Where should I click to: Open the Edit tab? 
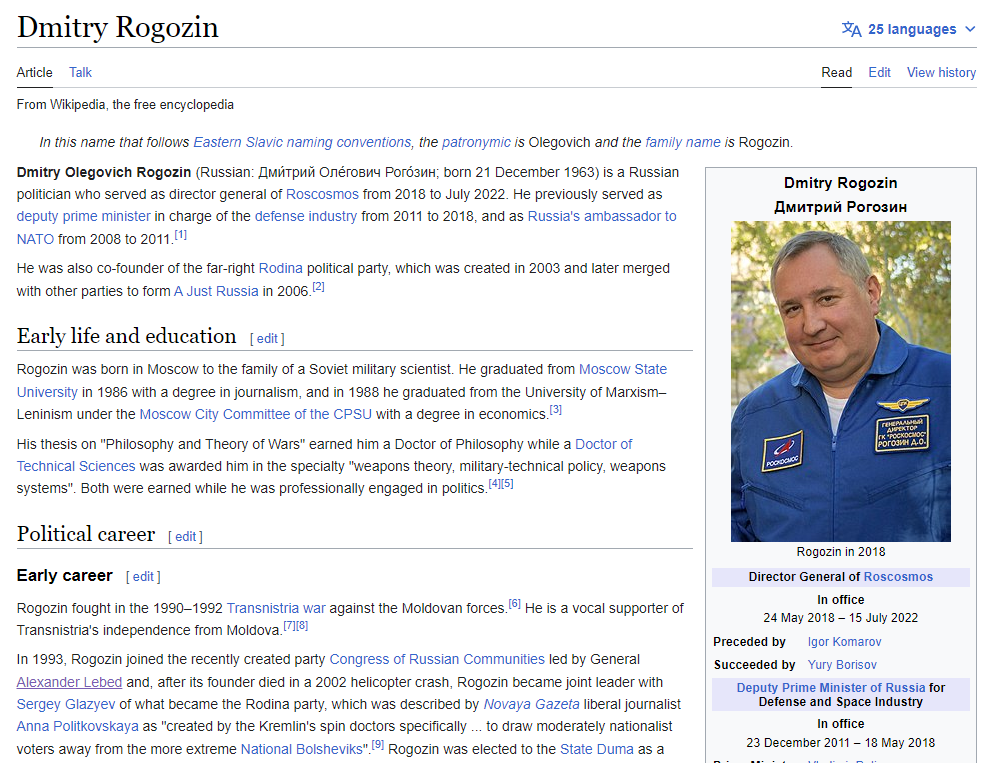click(x=879, y=73)
